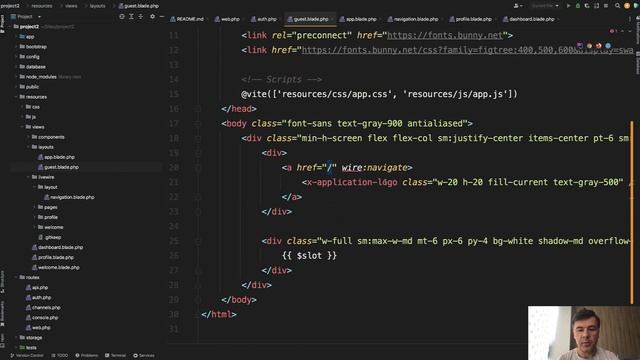Select guest.blade.php in the project tree
This screenshot has width=640, height=360.
(61, 167)
